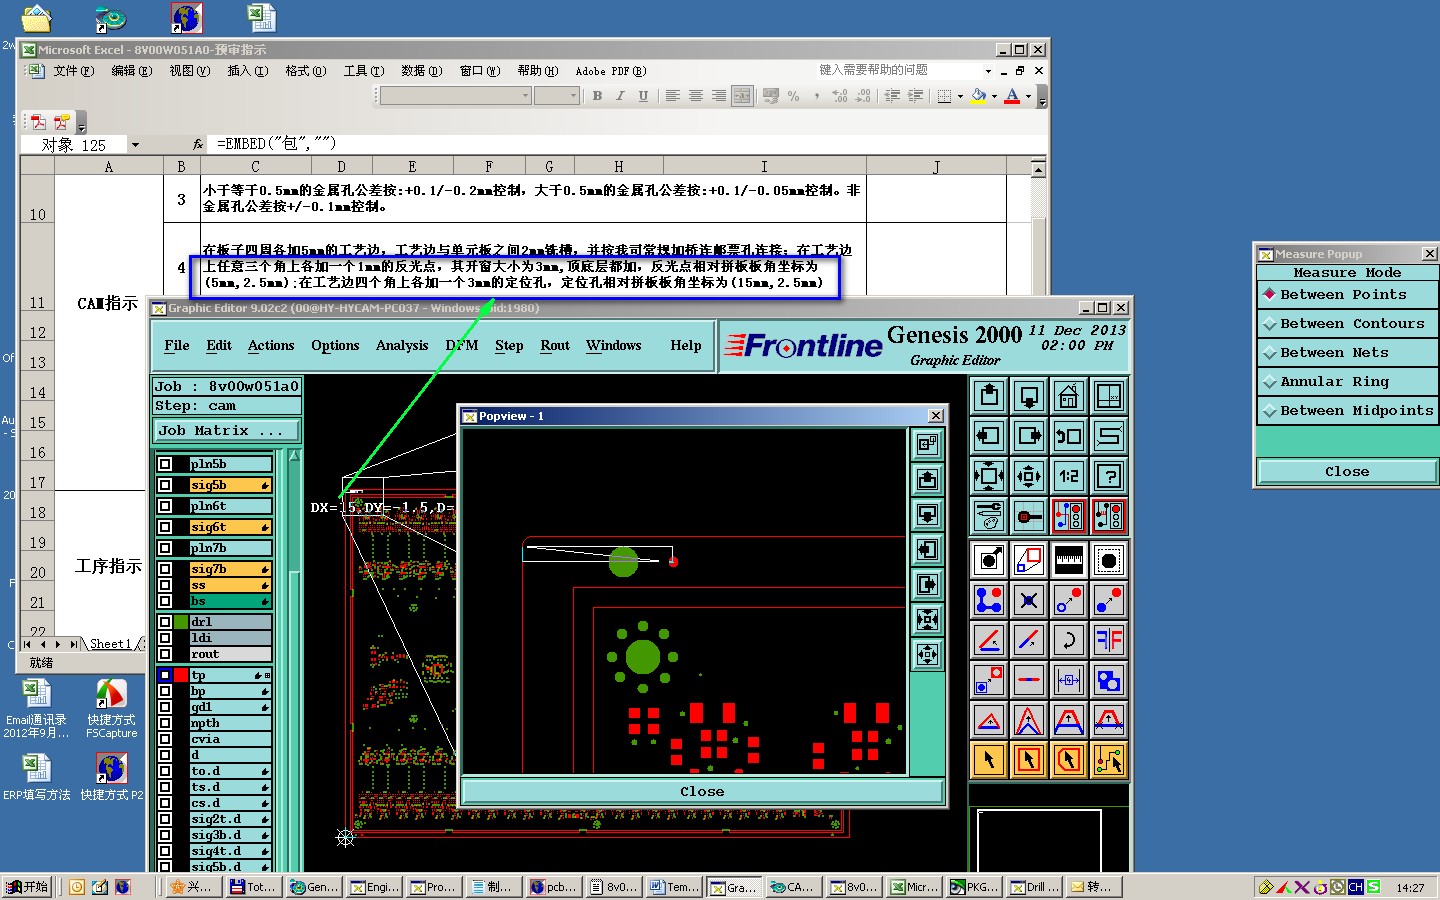Select Annular Ring measure mode
This screenshot has height=900, width=1440.
(x=1347, y=382)
